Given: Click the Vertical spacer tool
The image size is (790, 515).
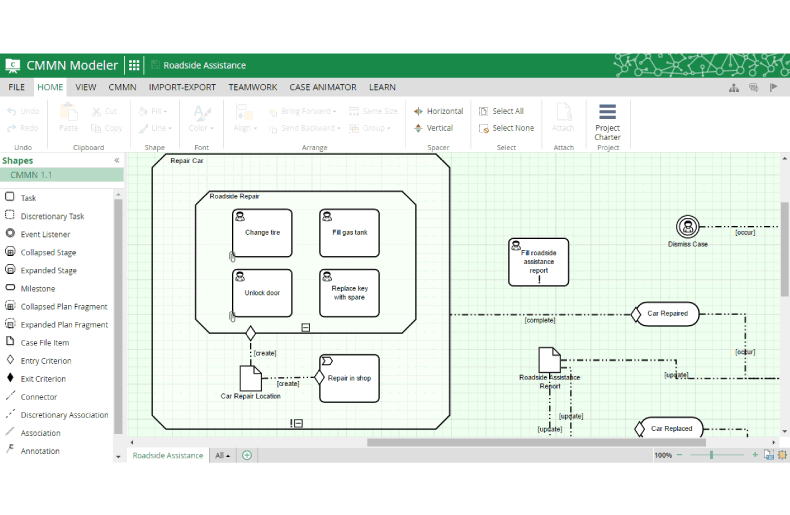Looking at the screenshot, I should (x=433, y=128).
